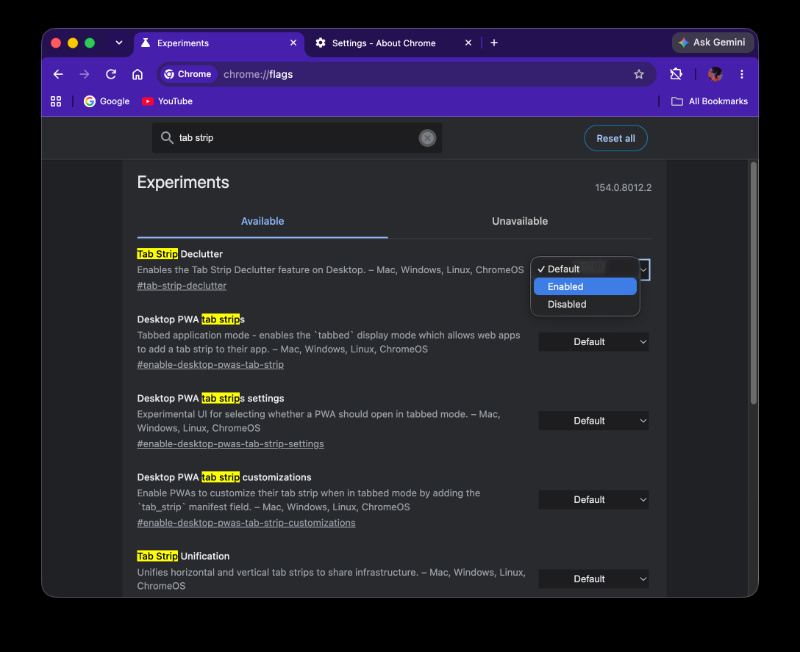
Task: Close the Experiments tab
Action: point(293,43)
